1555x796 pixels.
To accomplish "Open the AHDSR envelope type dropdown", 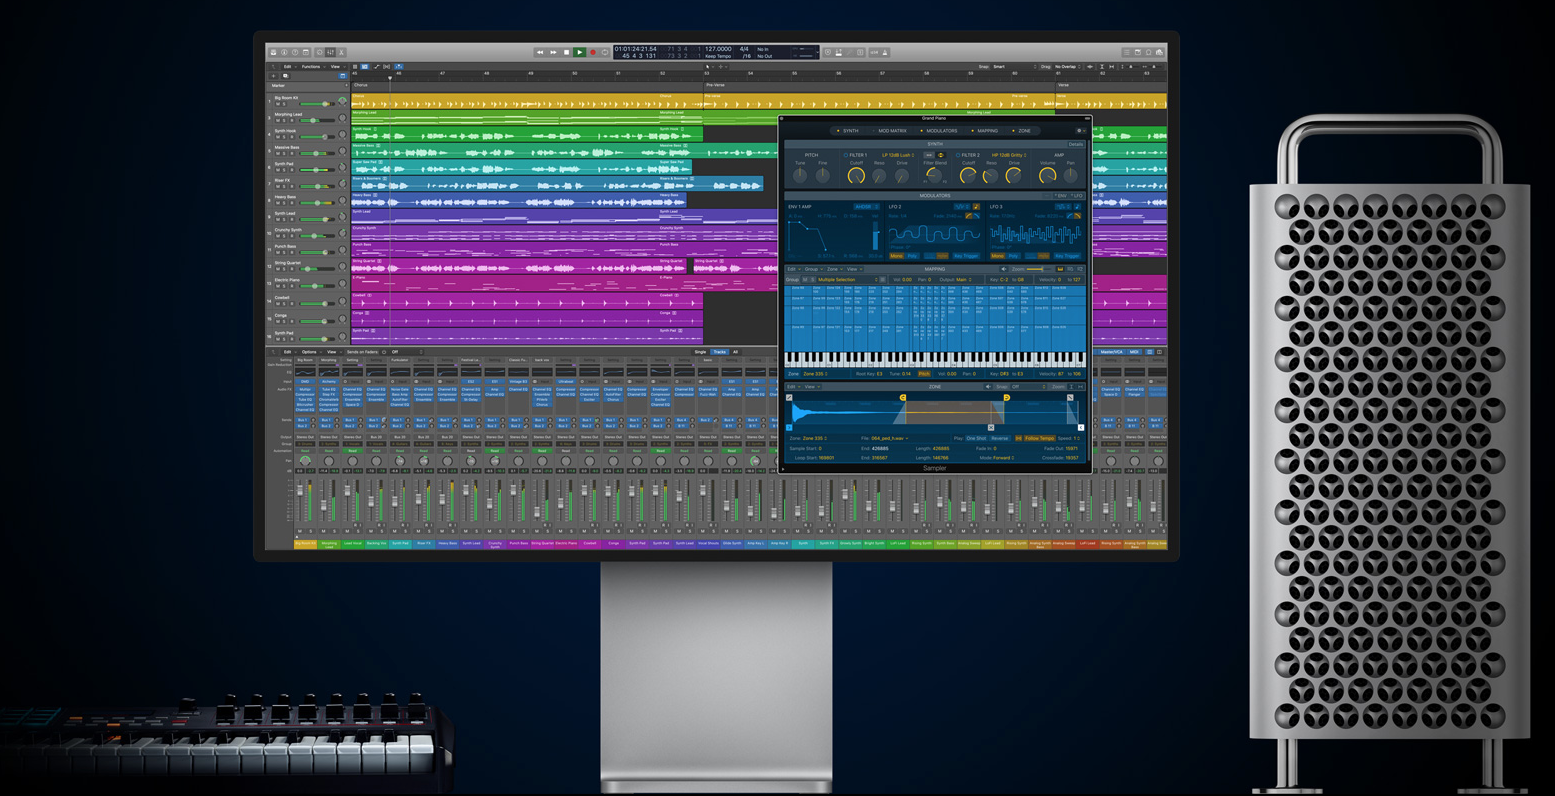I will tap(867, 207).
